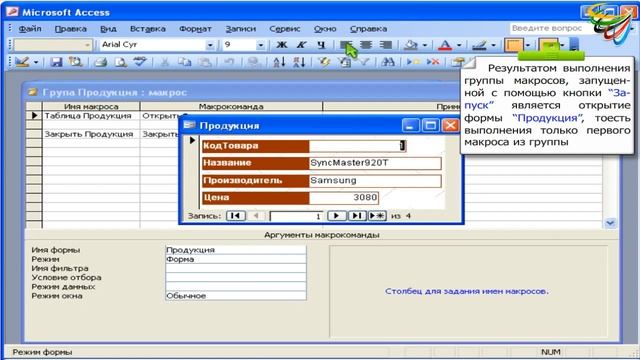Click font color A button
This screenshot has height=360, width=640.
point(445,44)
